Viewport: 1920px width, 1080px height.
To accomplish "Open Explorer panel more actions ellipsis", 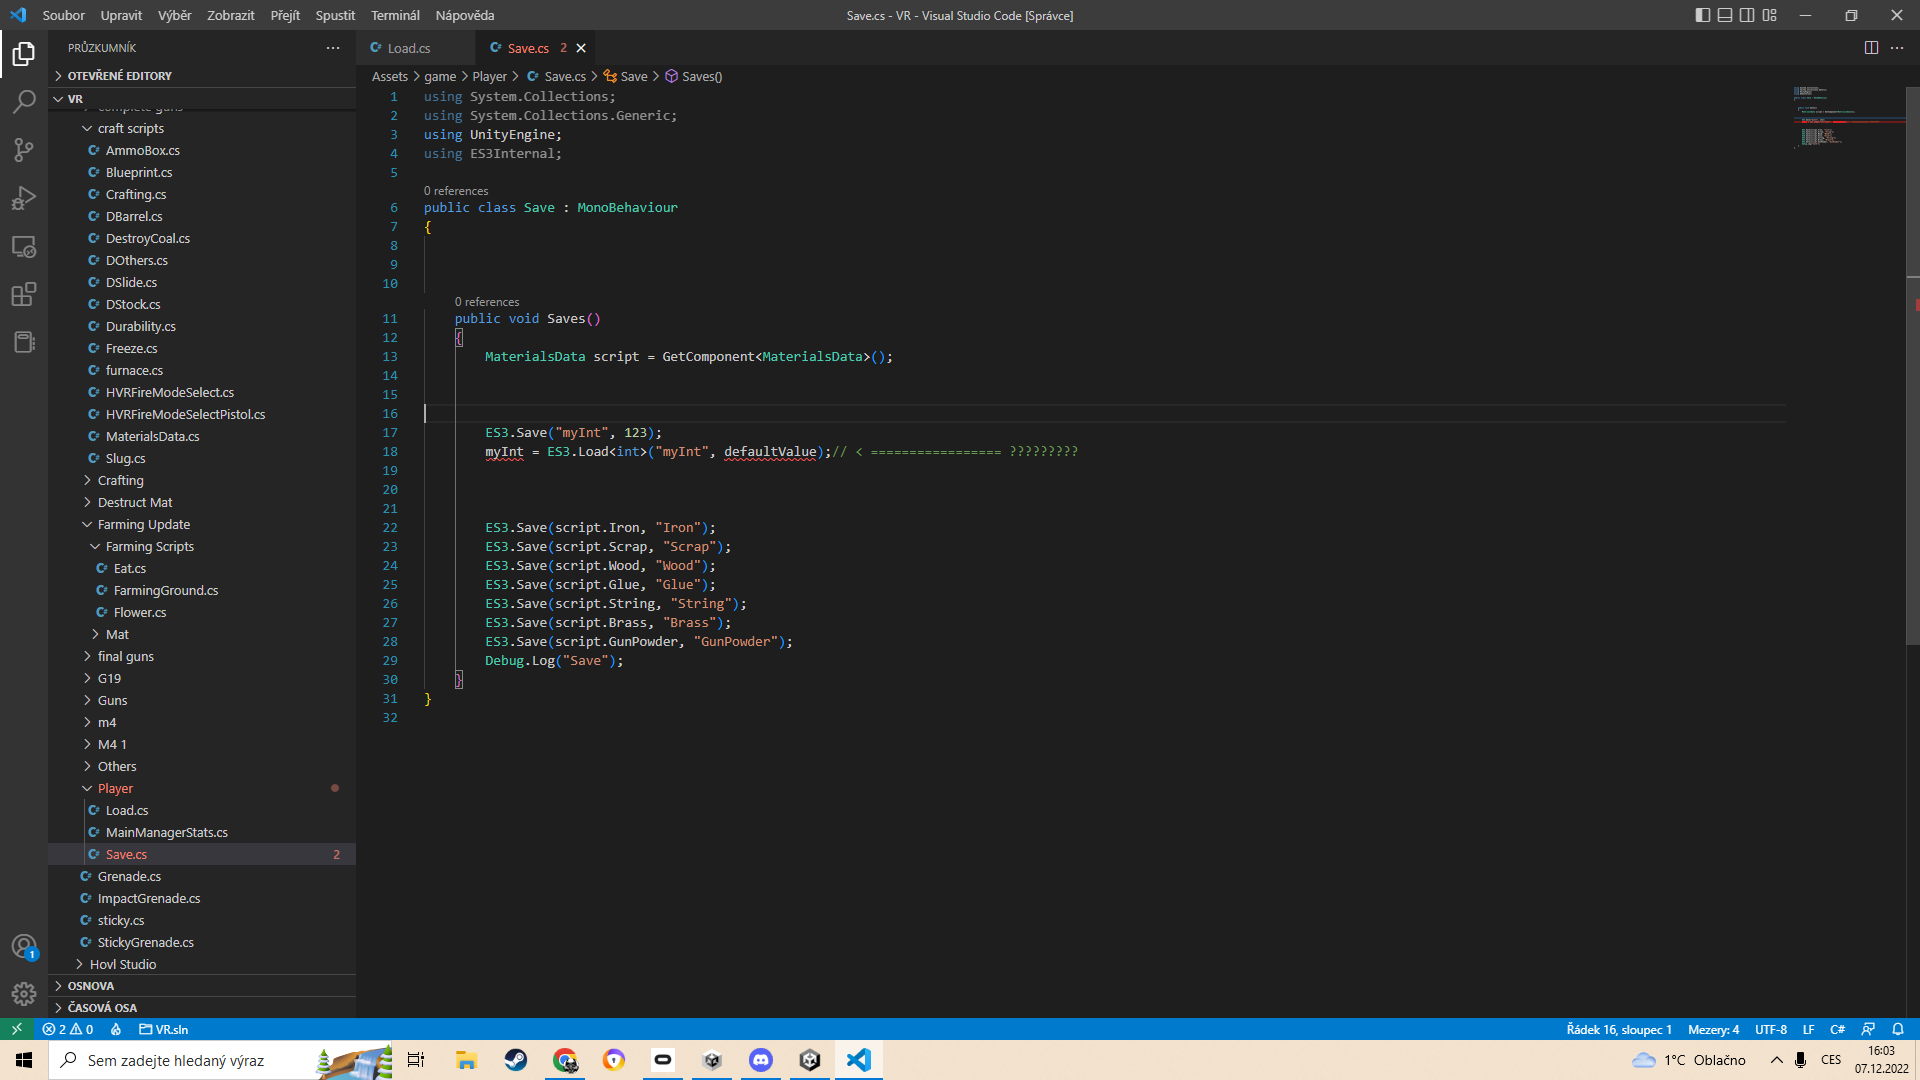I will coord(333,48).
